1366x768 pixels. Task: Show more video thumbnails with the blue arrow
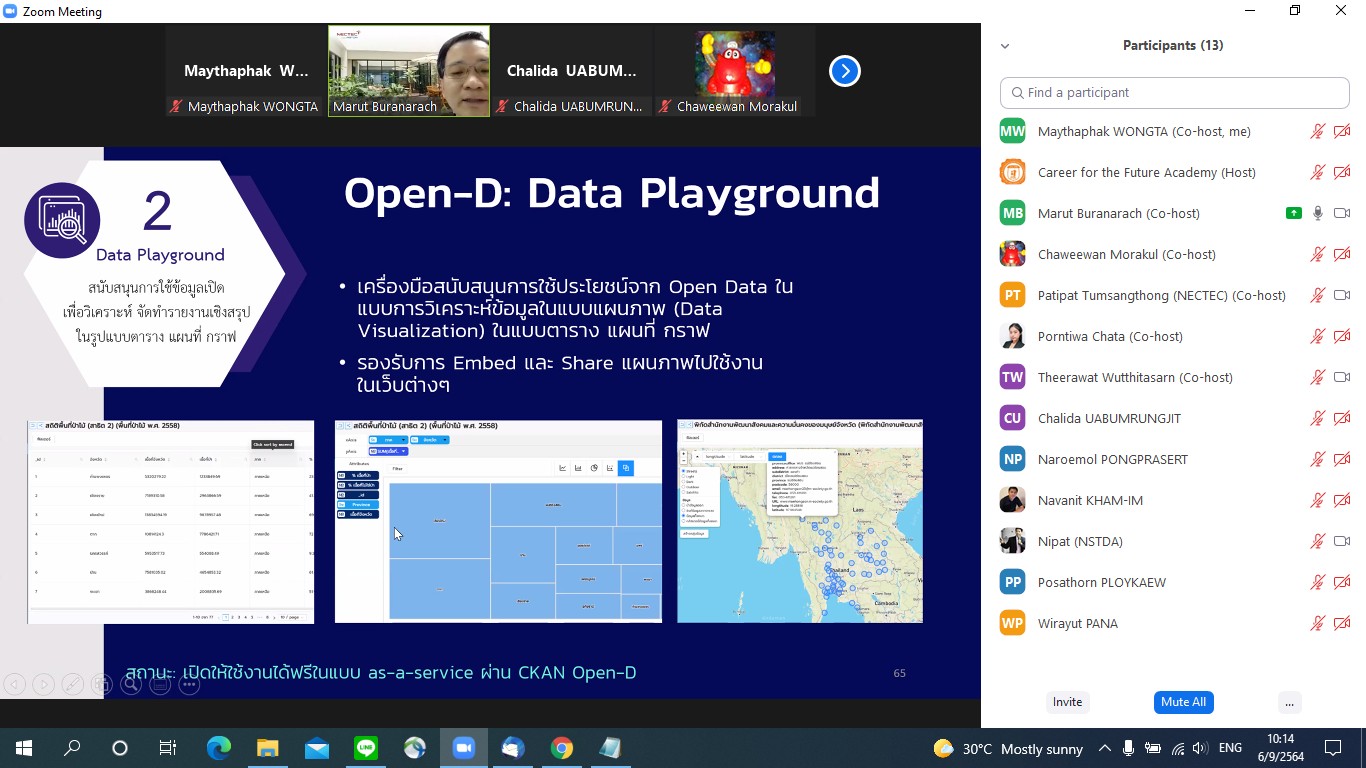(845, 71)
